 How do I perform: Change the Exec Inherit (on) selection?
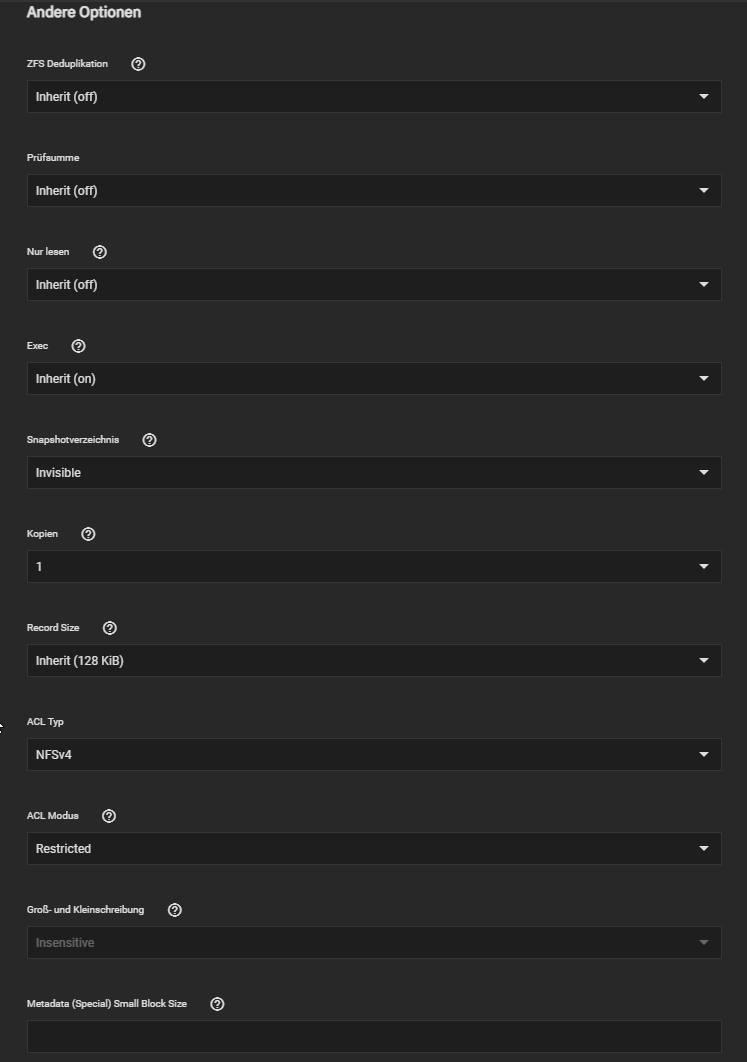pos(374,379)
